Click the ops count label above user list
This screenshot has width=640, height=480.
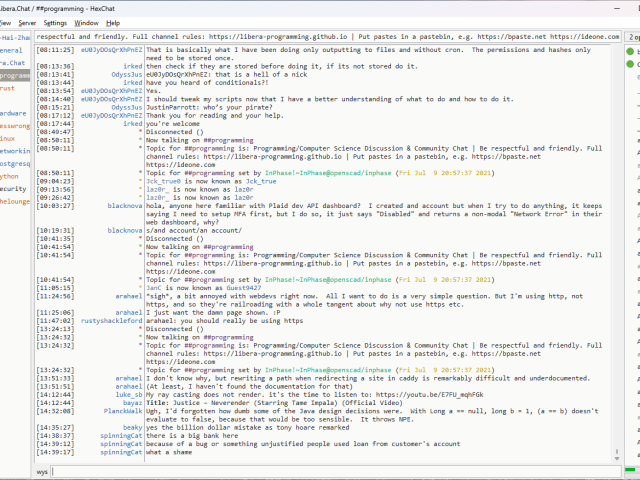[634, 36]
